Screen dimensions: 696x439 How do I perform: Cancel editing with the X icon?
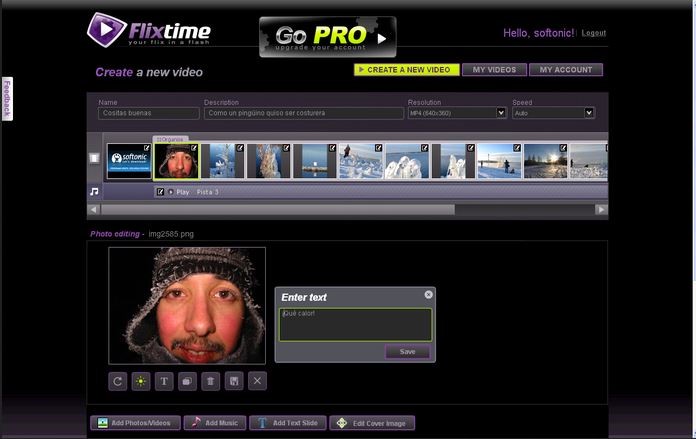pyautogui.click(x=257, y=381)
